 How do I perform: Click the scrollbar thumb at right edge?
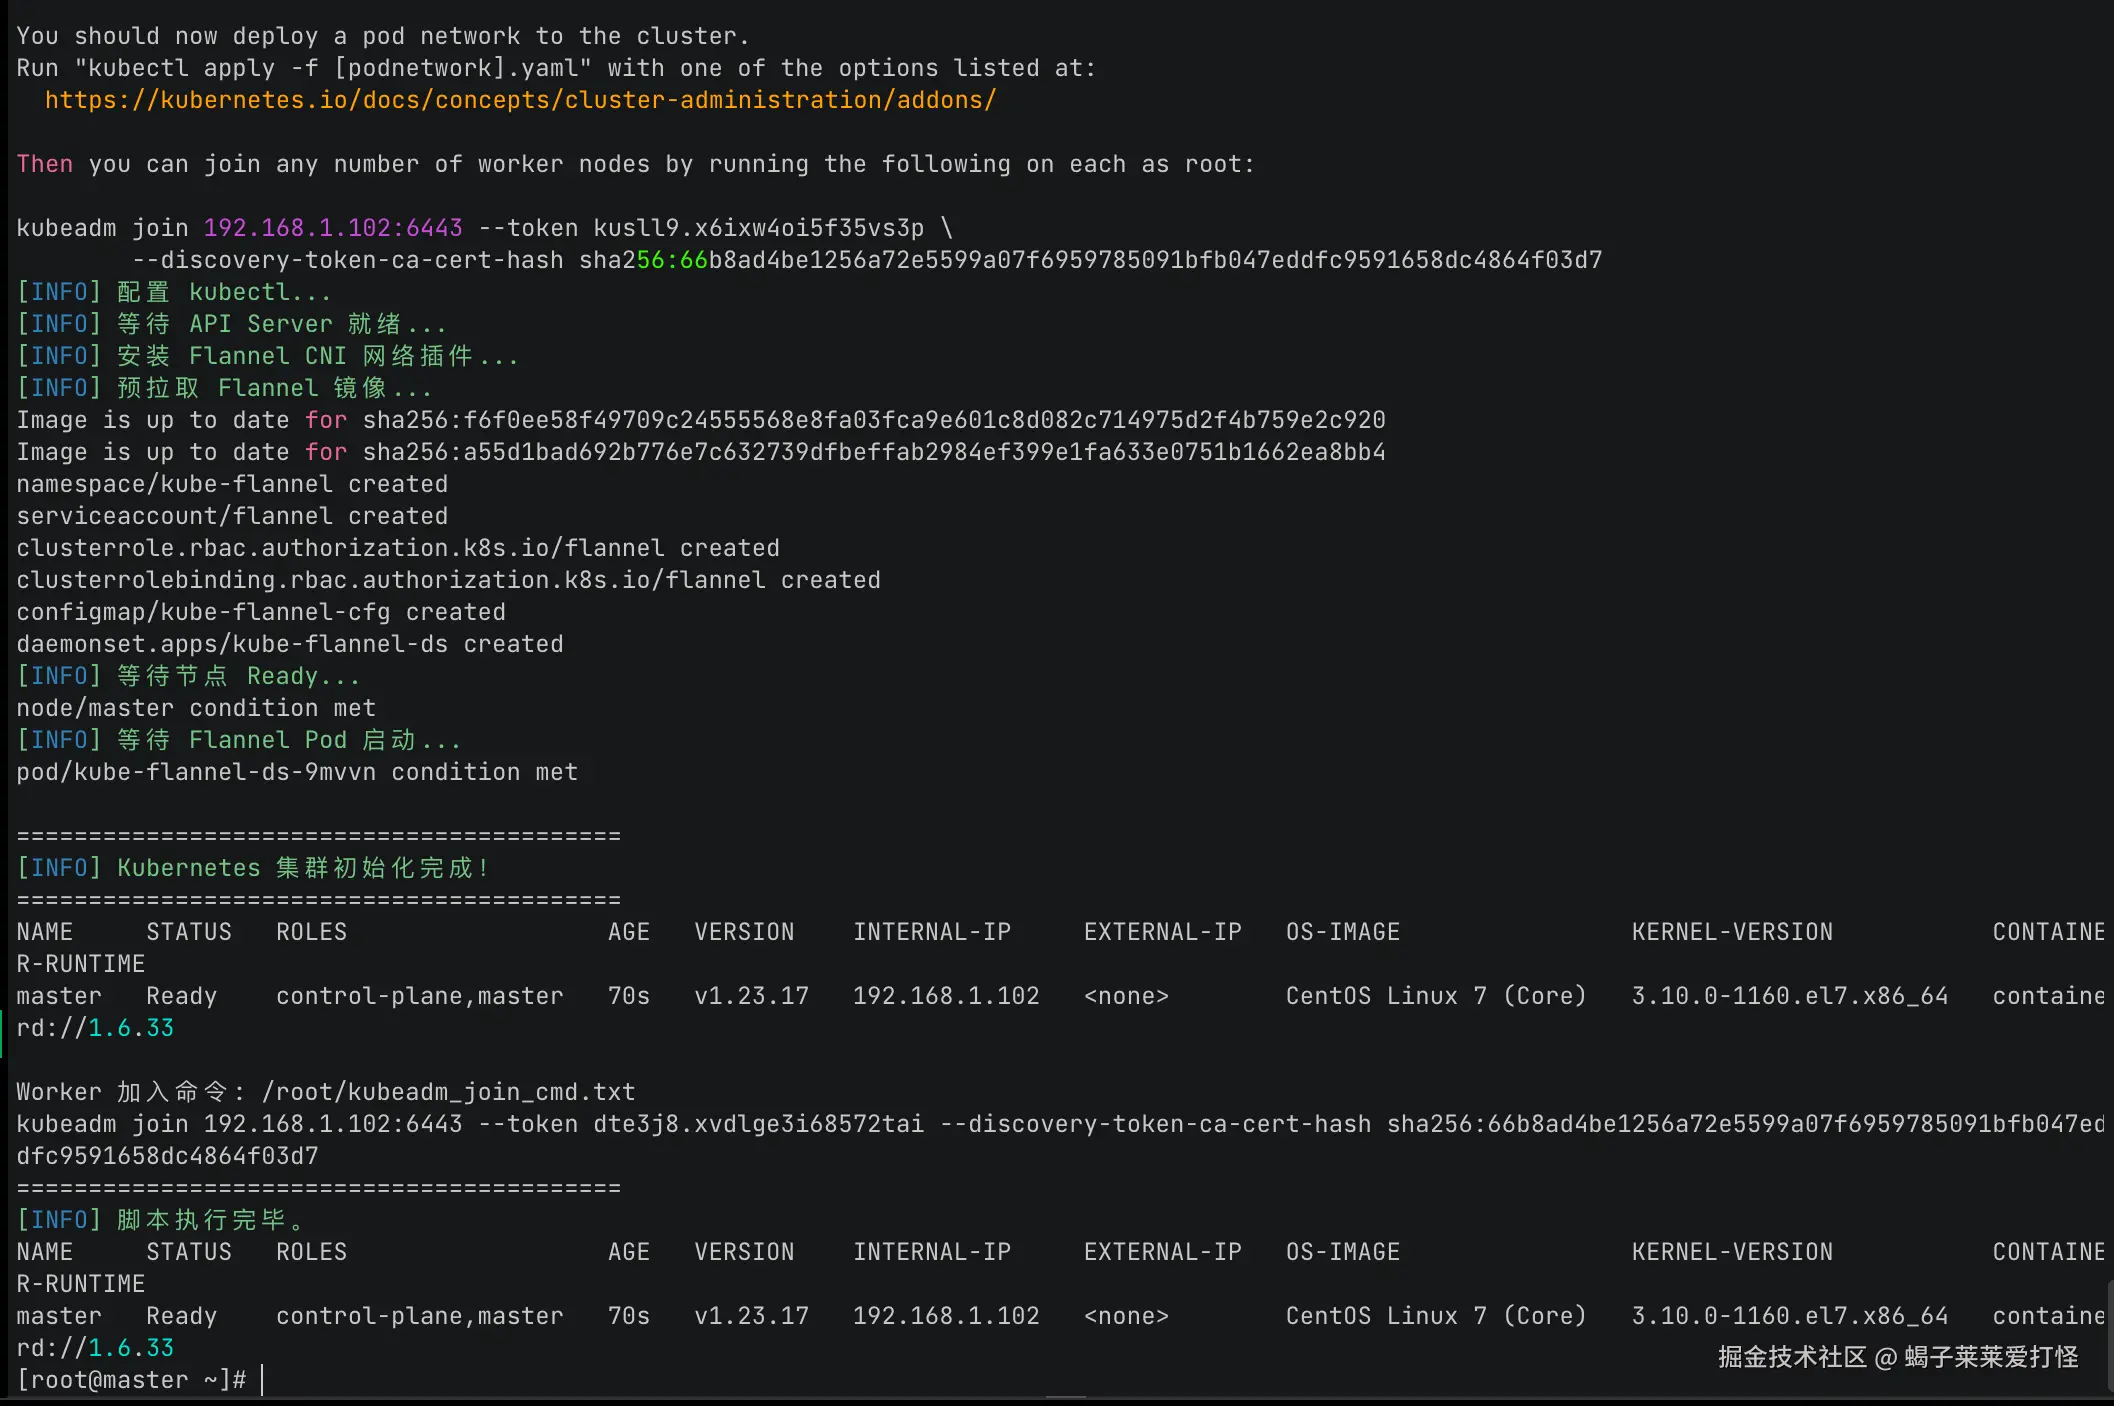[x=2109, y=1335]
